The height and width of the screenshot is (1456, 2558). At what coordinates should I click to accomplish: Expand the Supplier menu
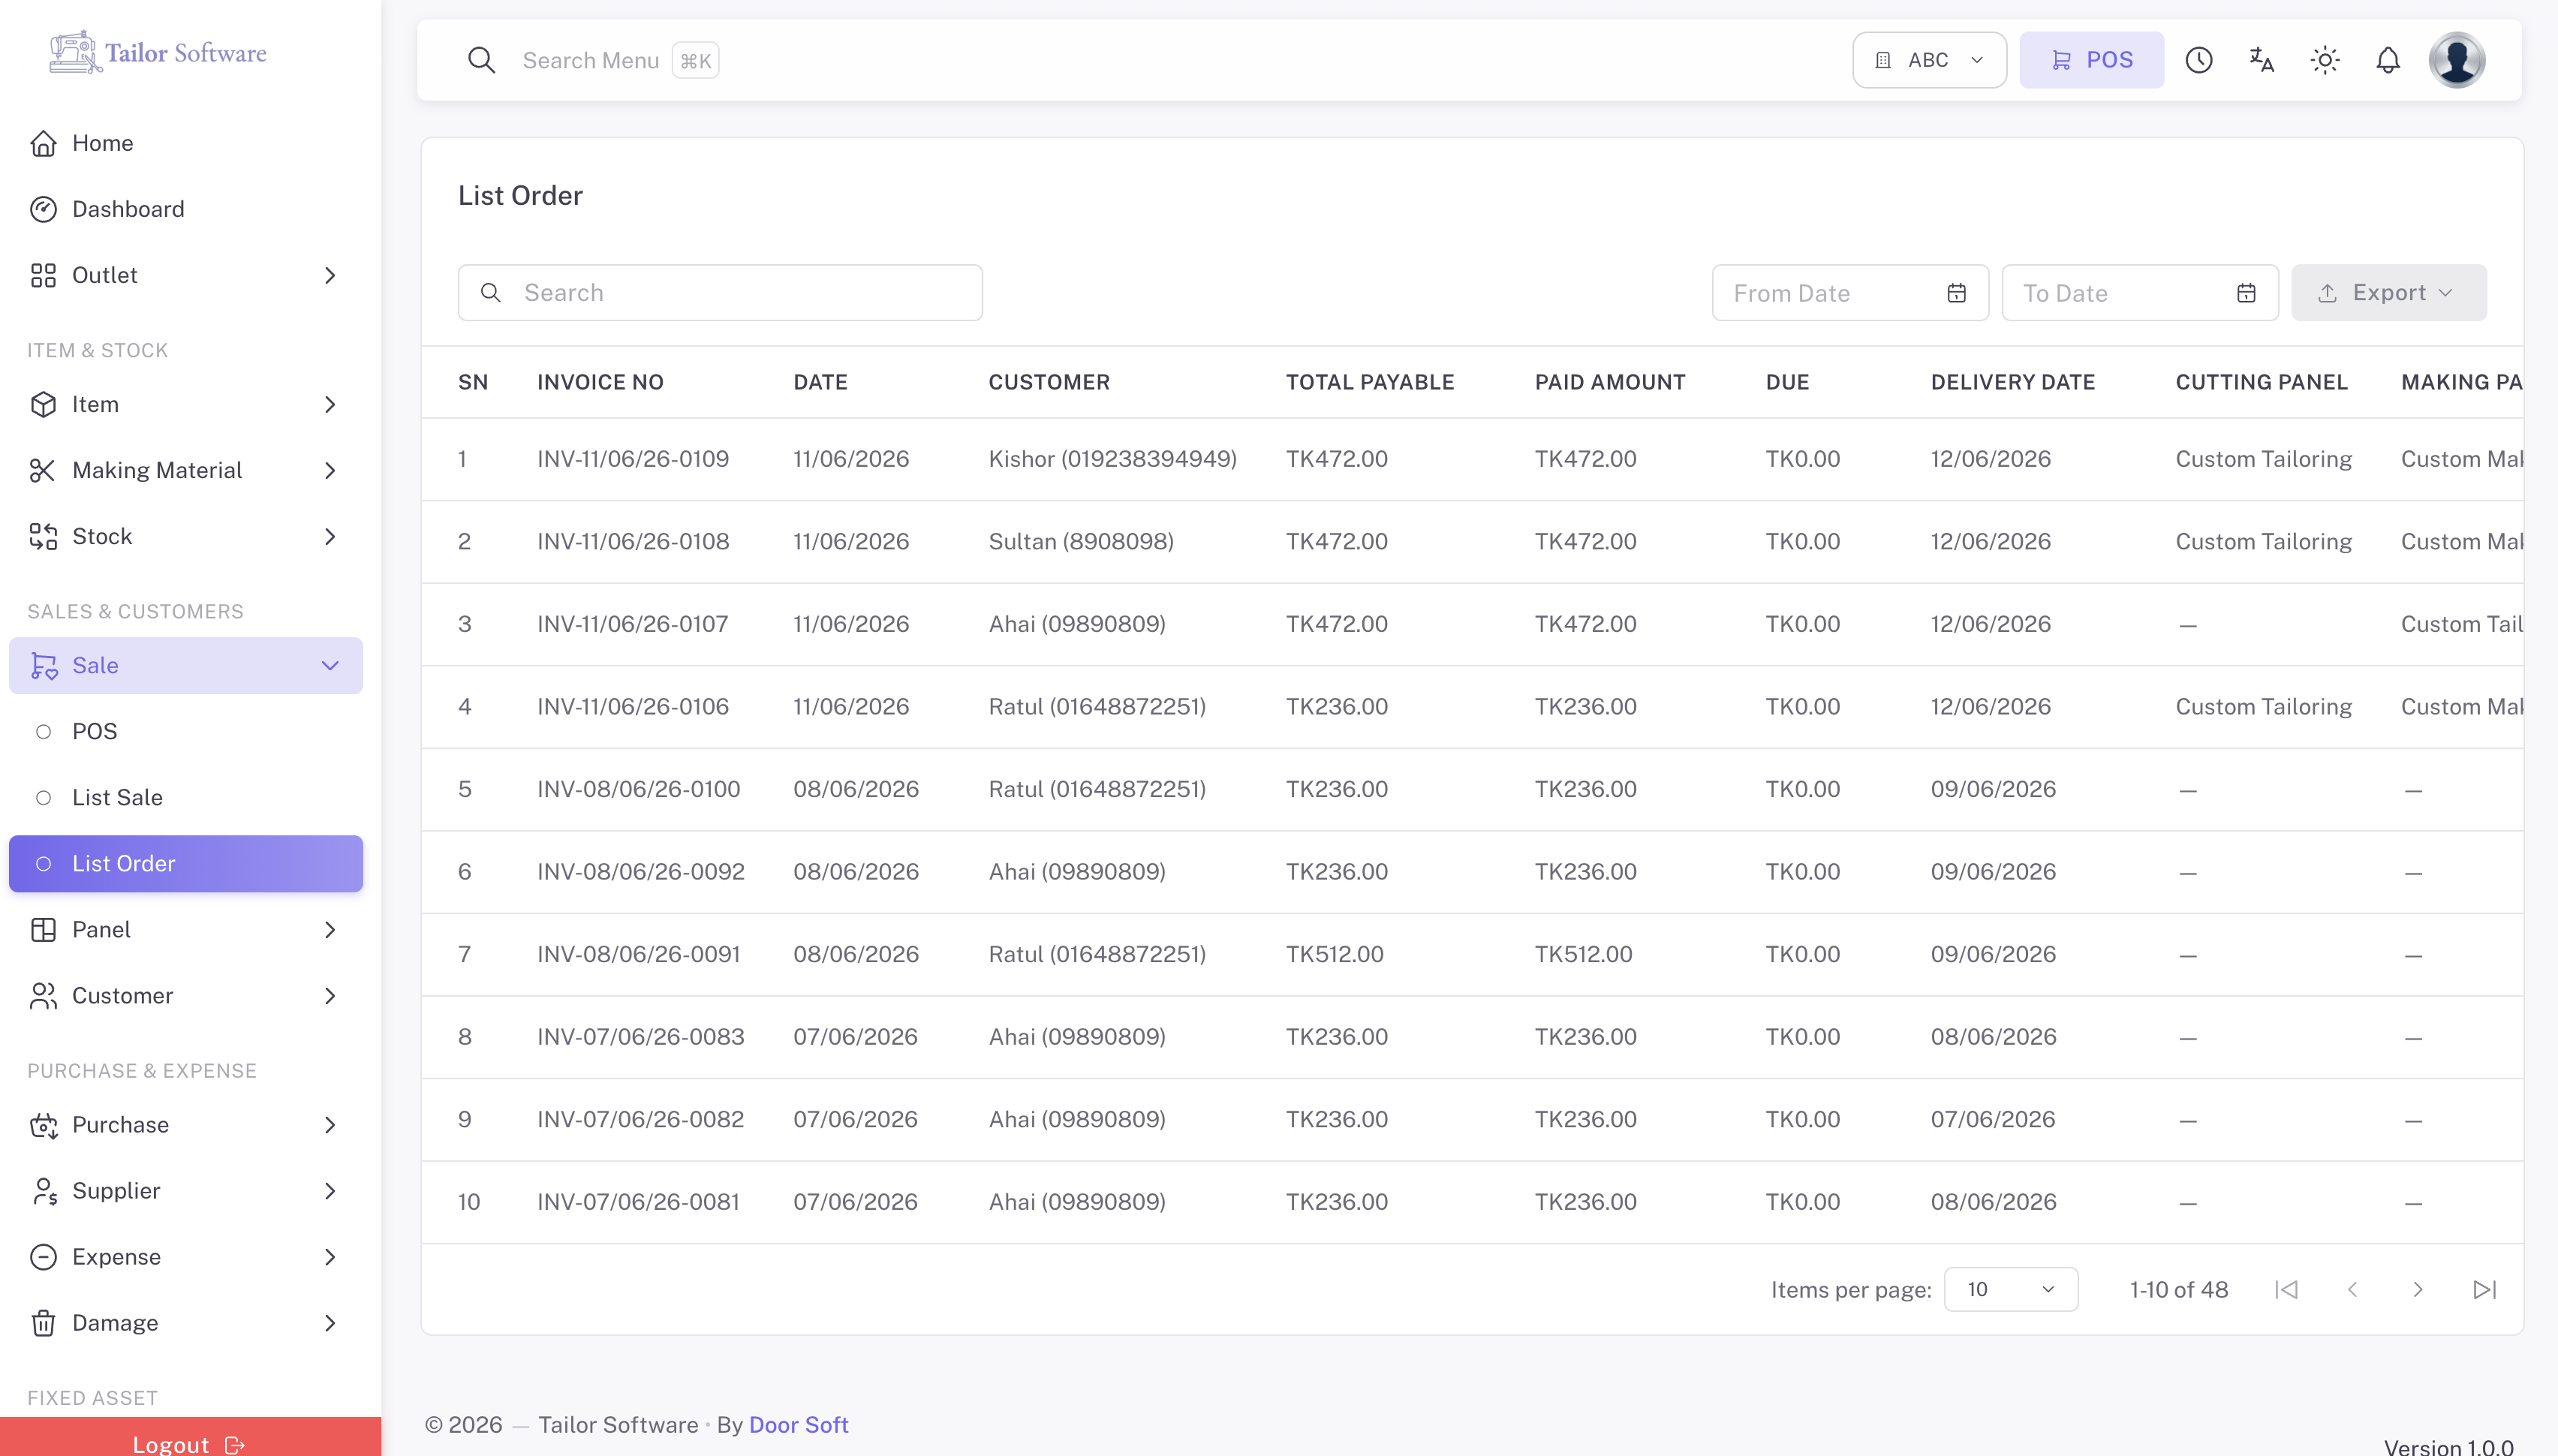point(186,1190)
